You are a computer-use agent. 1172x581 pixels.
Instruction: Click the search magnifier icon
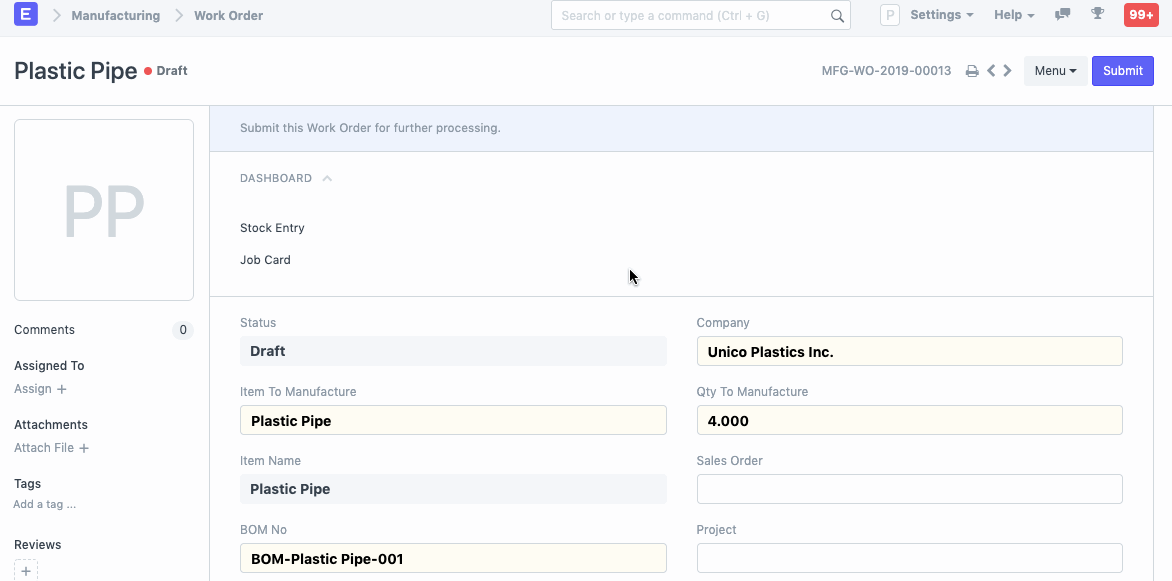point(837,16)
